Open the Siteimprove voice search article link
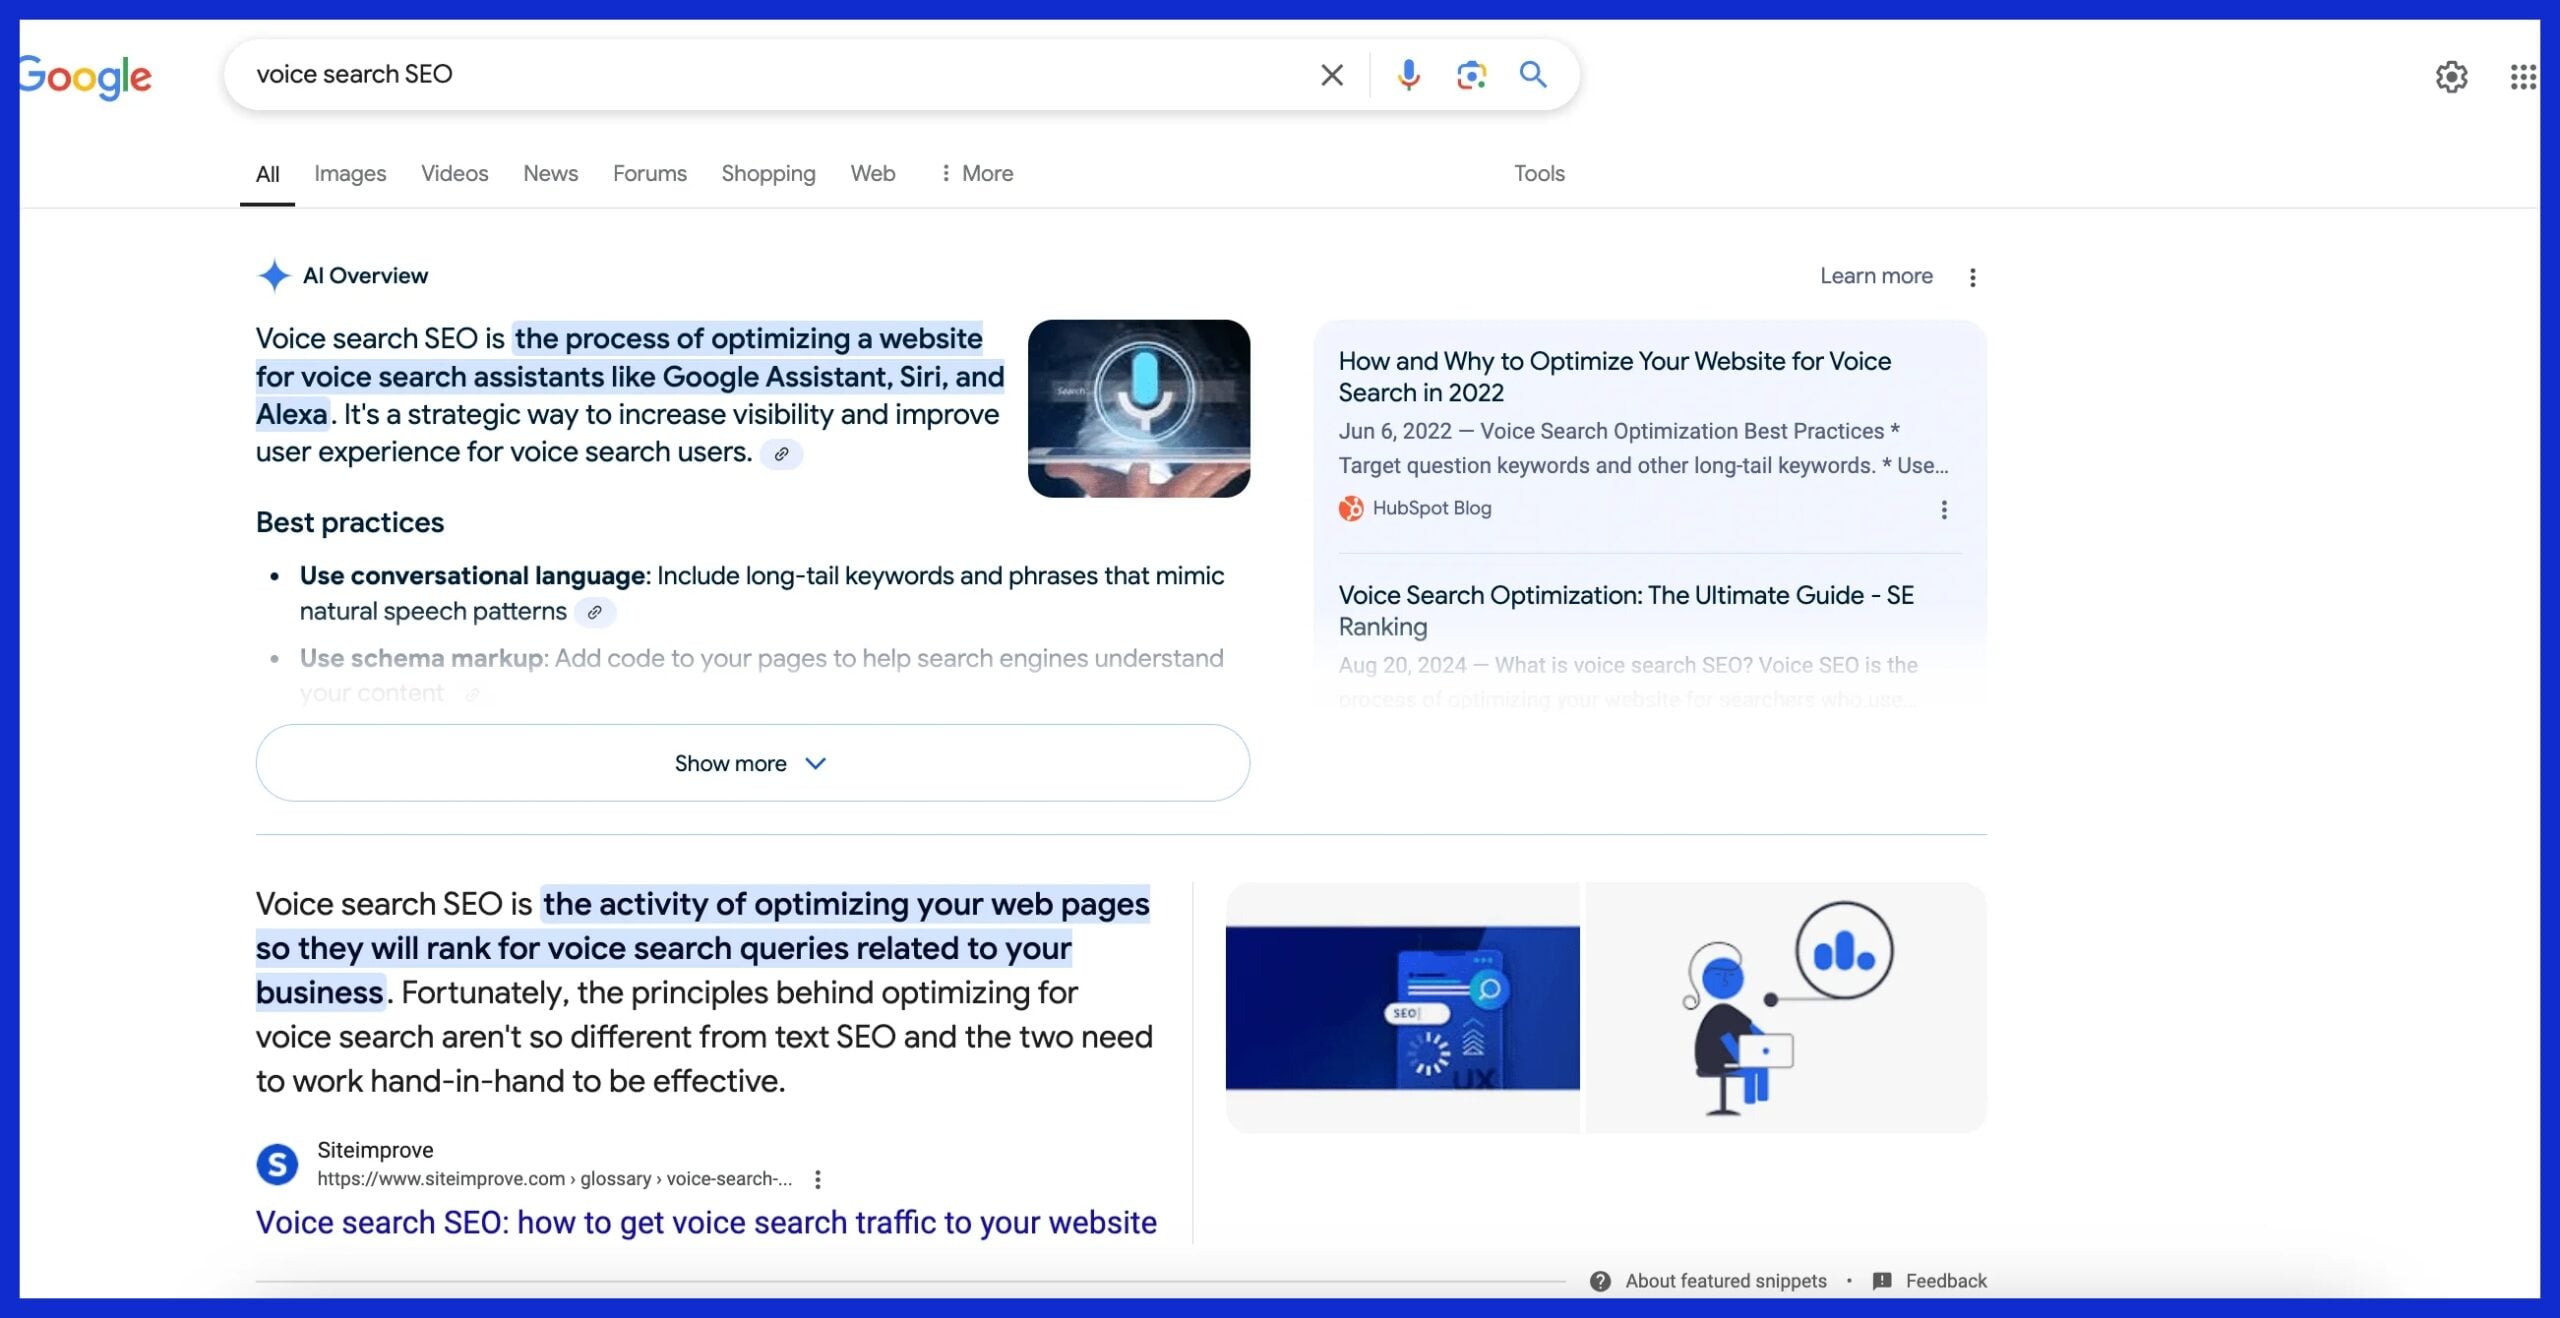2560x1318 pixels. point(705,1222)
